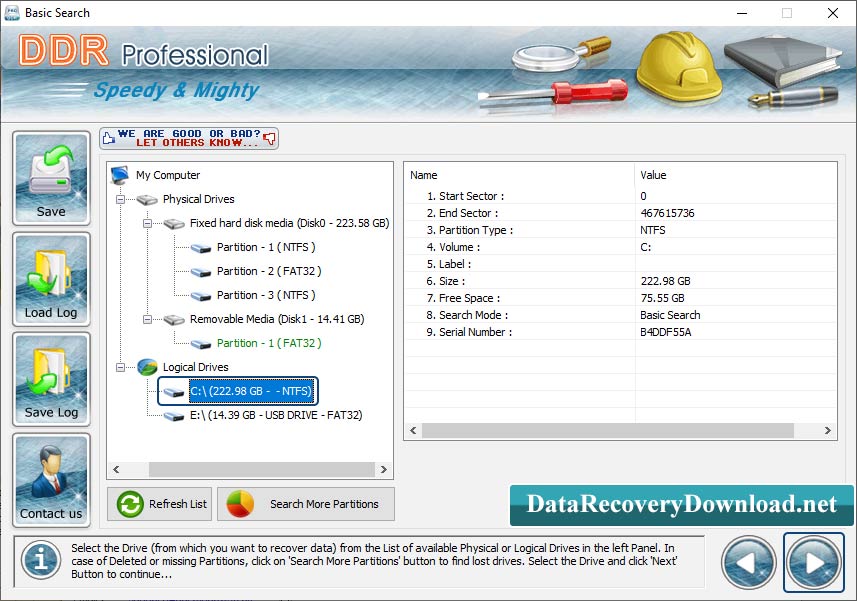Click the Volume value C:
This screenshot has height=601, width=857.
coord(645,247)
